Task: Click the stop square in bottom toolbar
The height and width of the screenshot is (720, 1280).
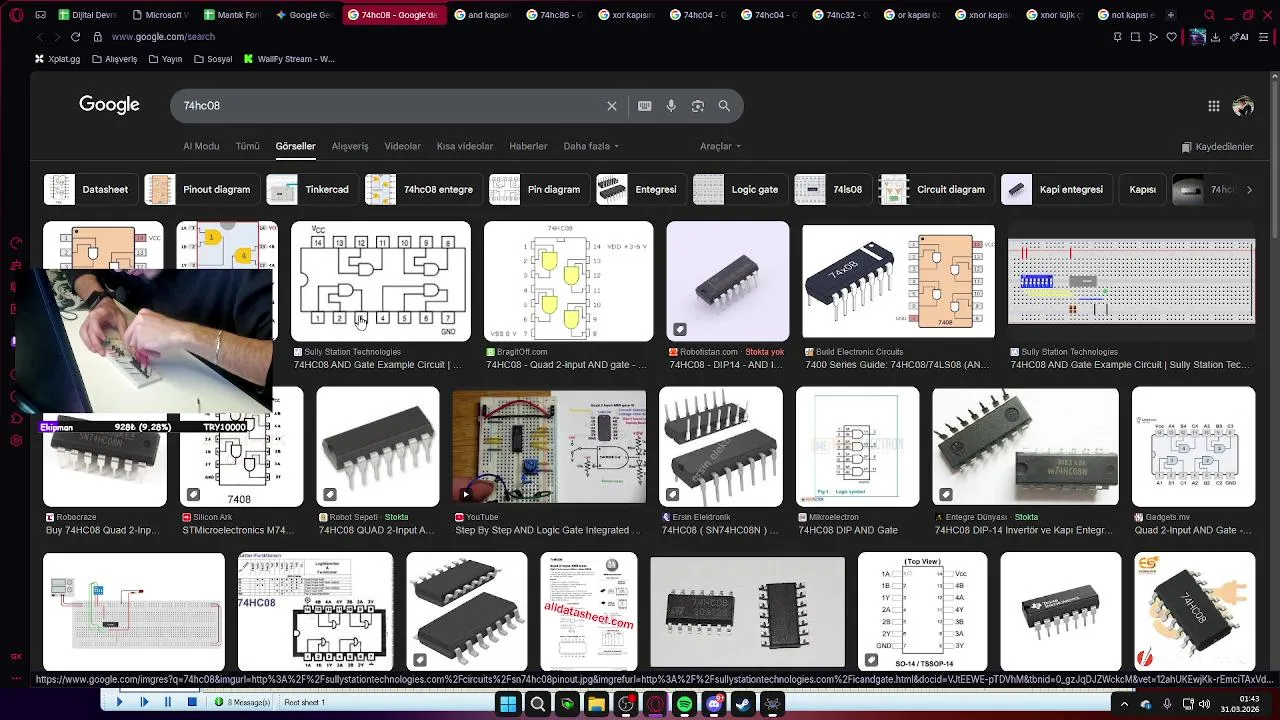Action: [x=192, y=702]
